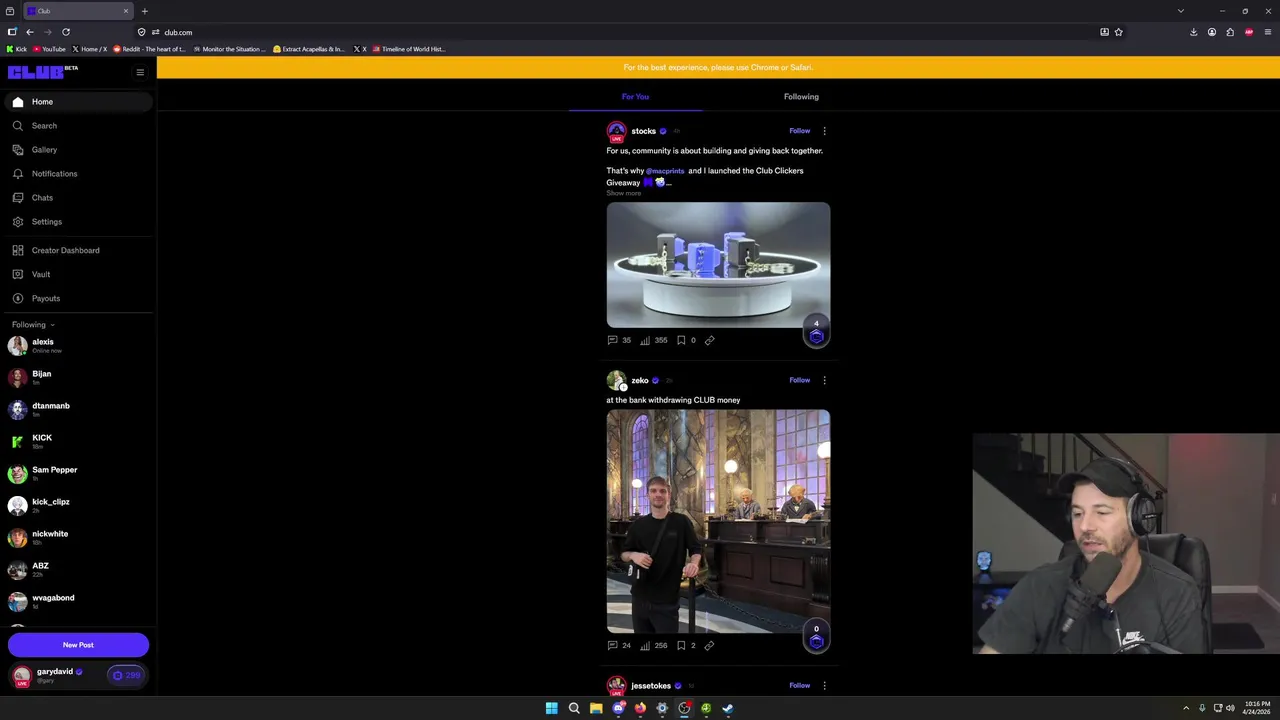Open the list all tabs chevron
Image resolution: width=1280 pixels, height=720 pixels.
pos(1181,11)
